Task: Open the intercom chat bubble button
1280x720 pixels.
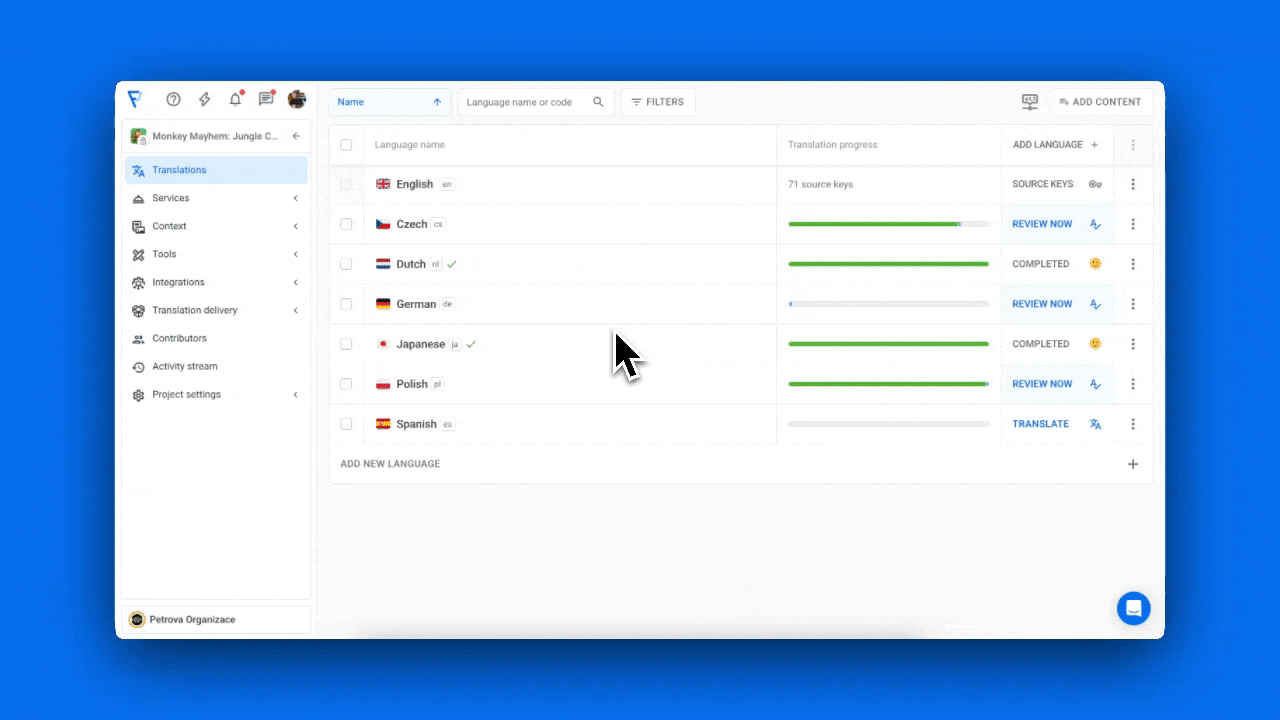Action: click(1133, 608)
